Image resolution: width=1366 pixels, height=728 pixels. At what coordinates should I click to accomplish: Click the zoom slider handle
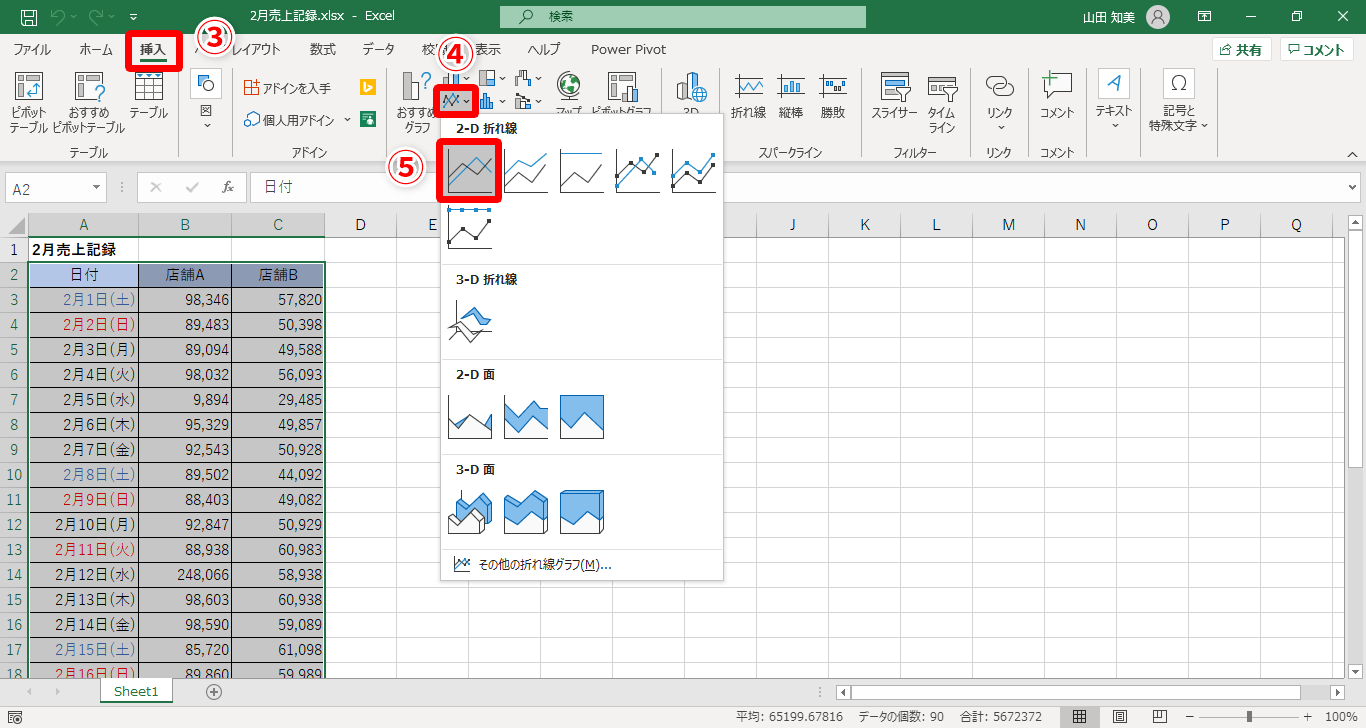tap(1249, 717)
